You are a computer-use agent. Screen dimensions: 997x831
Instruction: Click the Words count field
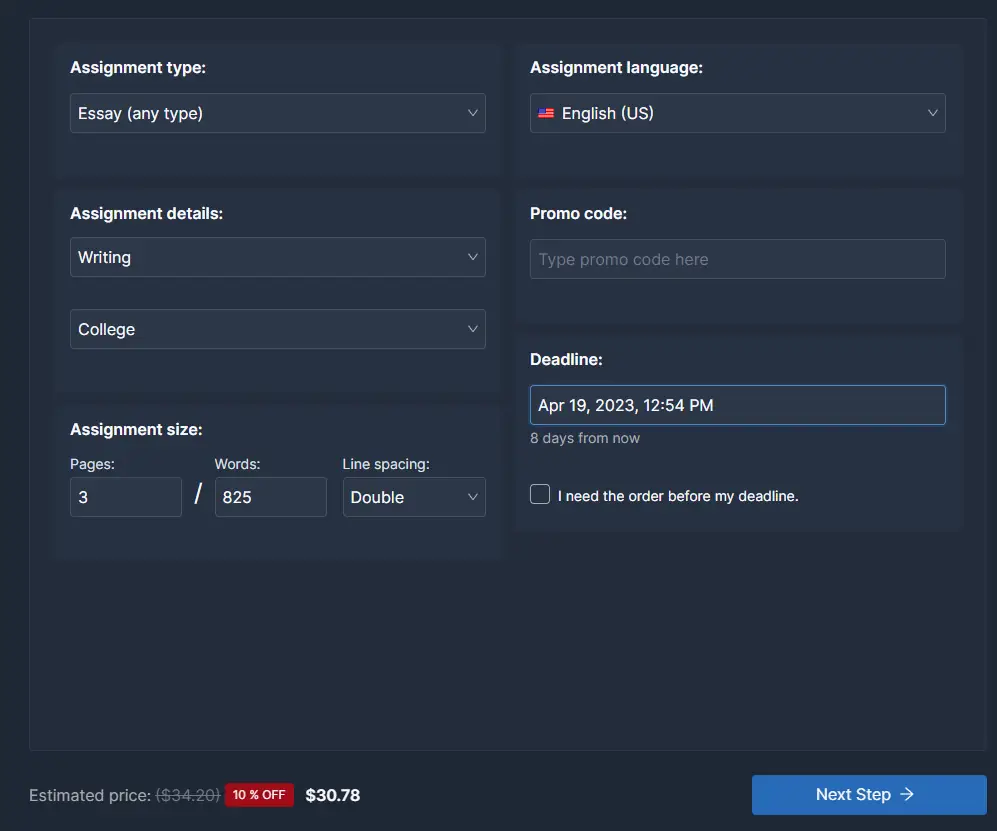coord(270,497)
